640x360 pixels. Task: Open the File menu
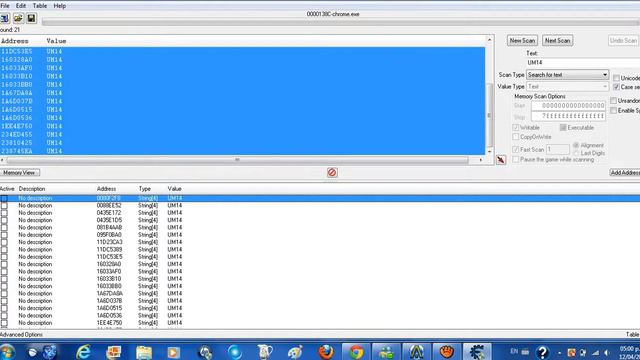5,6
